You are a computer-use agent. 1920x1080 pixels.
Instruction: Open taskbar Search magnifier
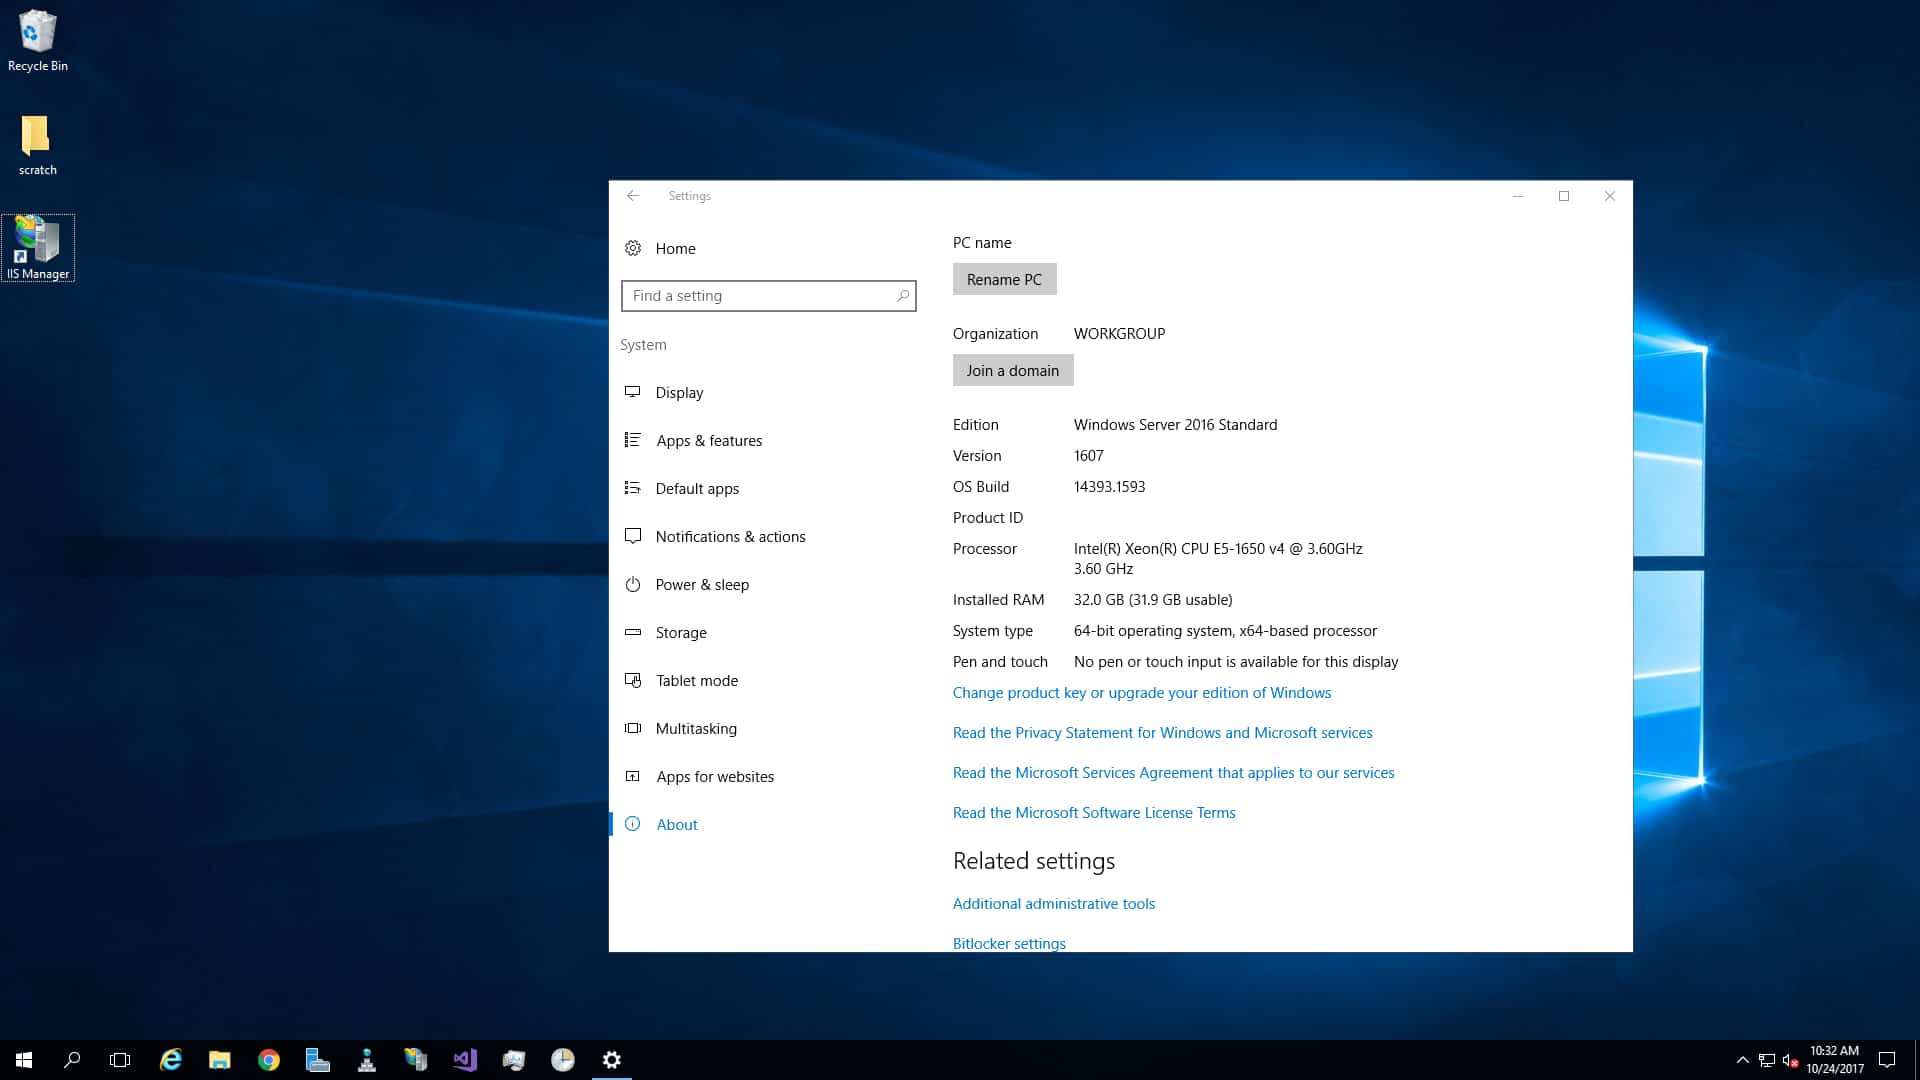[72, 1060]
